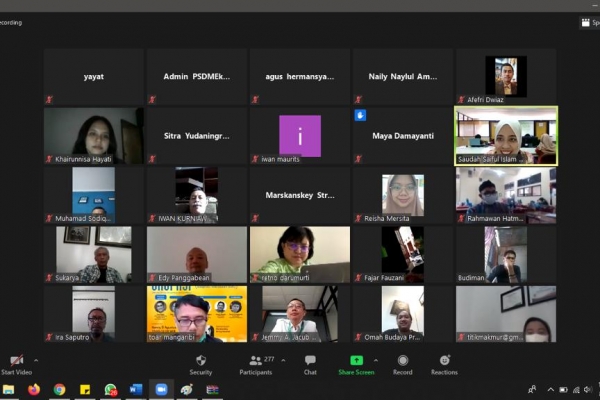
Task: Open Firefox from the taskbar
Action: tap(34, 390)
